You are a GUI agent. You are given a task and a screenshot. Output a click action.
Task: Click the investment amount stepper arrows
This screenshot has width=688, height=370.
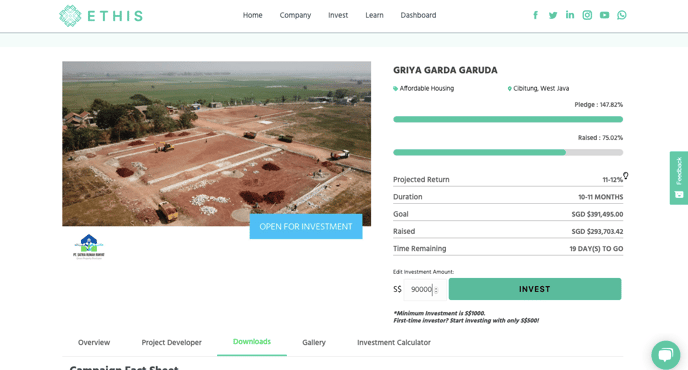click(x=436, y=290)
